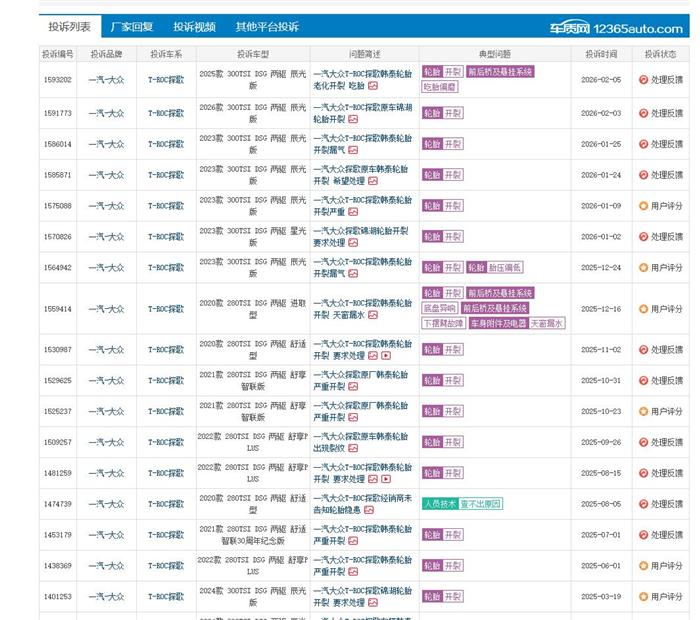Screen dimensions: 700x620
Task: Open the 投诉视频 tab
Action: click(194, 27)
